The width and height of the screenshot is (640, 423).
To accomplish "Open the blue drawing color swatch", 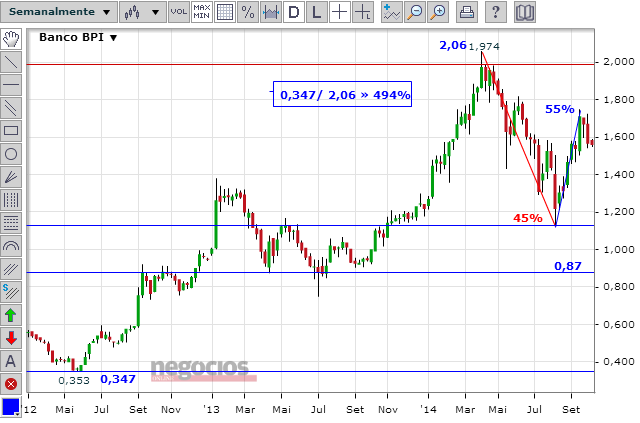I will [10, 407].
